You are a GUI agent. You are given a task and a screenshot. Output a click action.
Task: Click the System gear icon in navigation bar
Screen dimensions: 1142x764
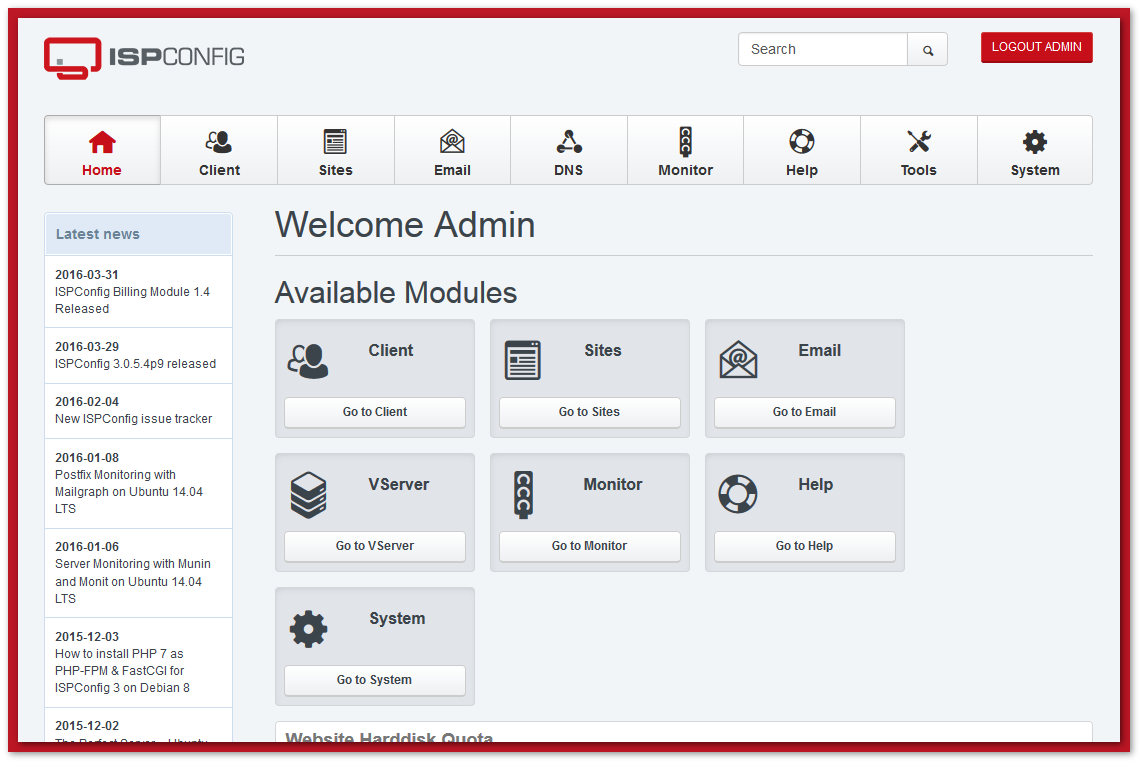1035,142
